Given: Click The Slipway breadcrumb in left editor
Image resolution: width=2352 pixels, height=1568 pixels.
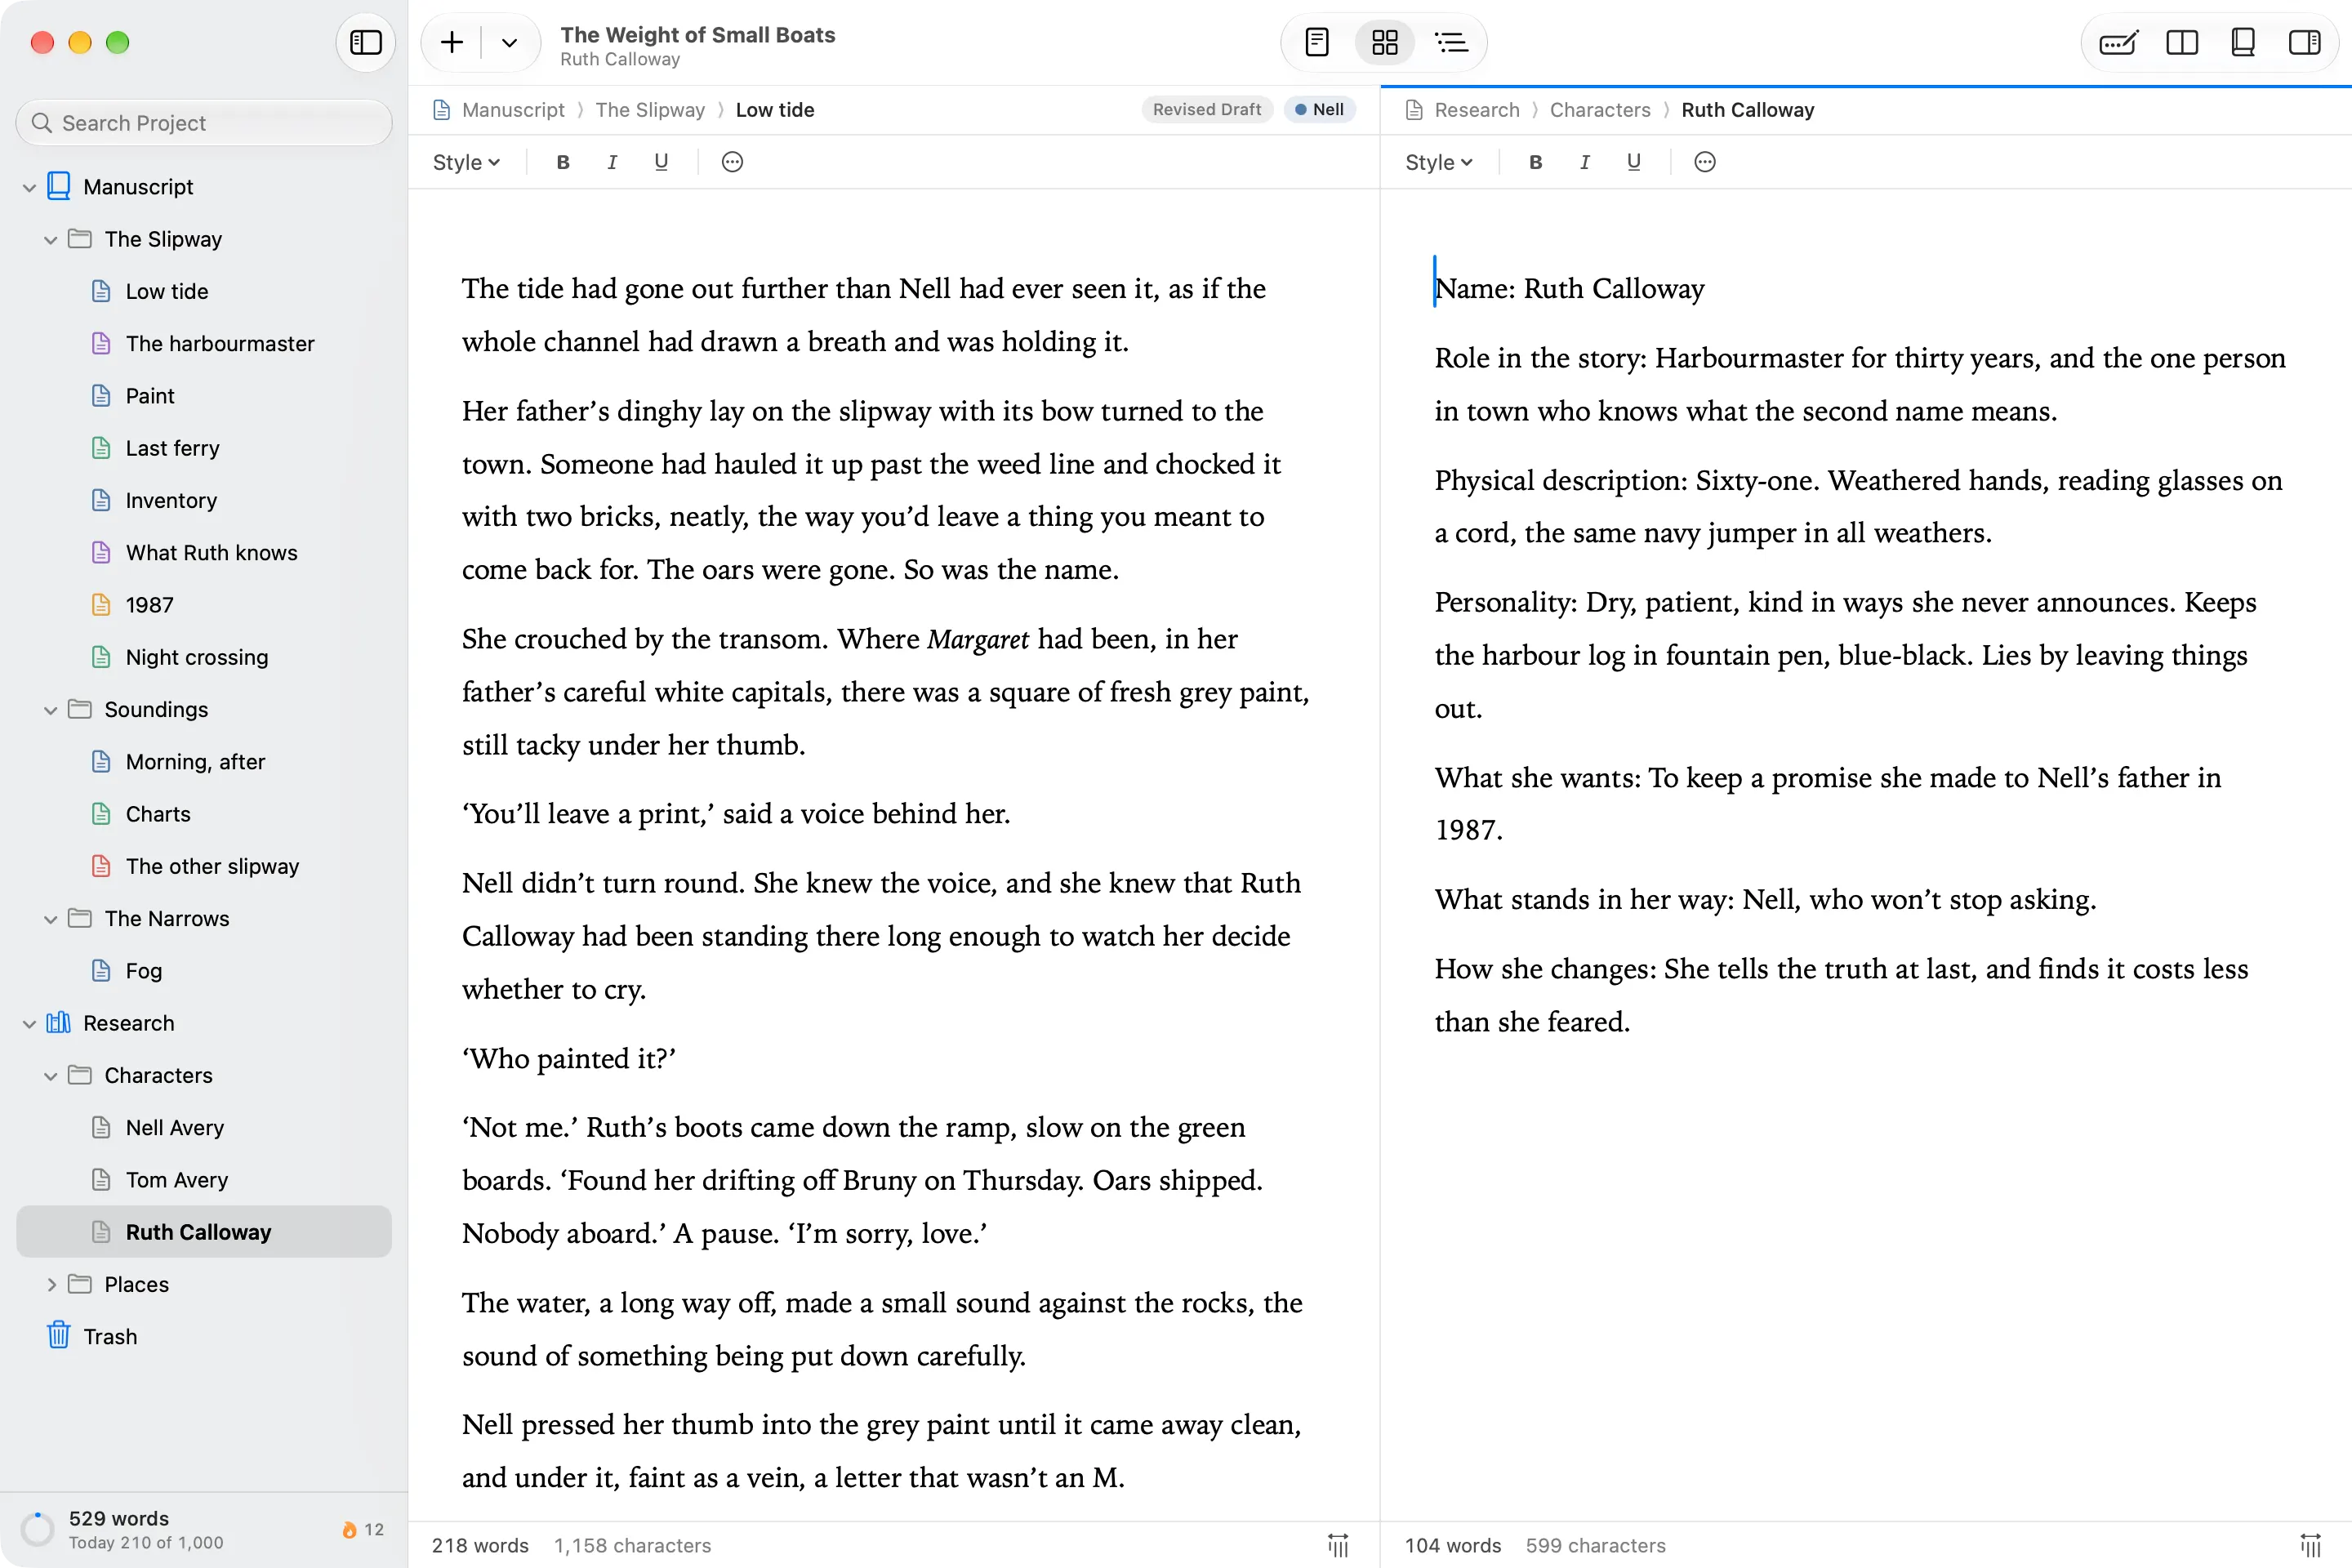Looking at the screenshot, I should (650, 110).
